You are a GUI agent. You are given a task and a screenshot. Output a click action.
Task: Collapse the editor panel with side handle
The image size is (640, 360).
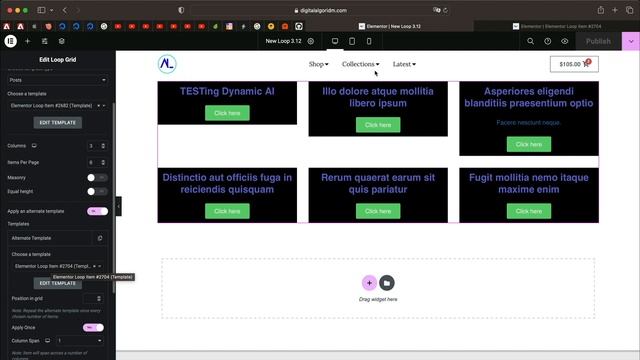tap(118, 206)
